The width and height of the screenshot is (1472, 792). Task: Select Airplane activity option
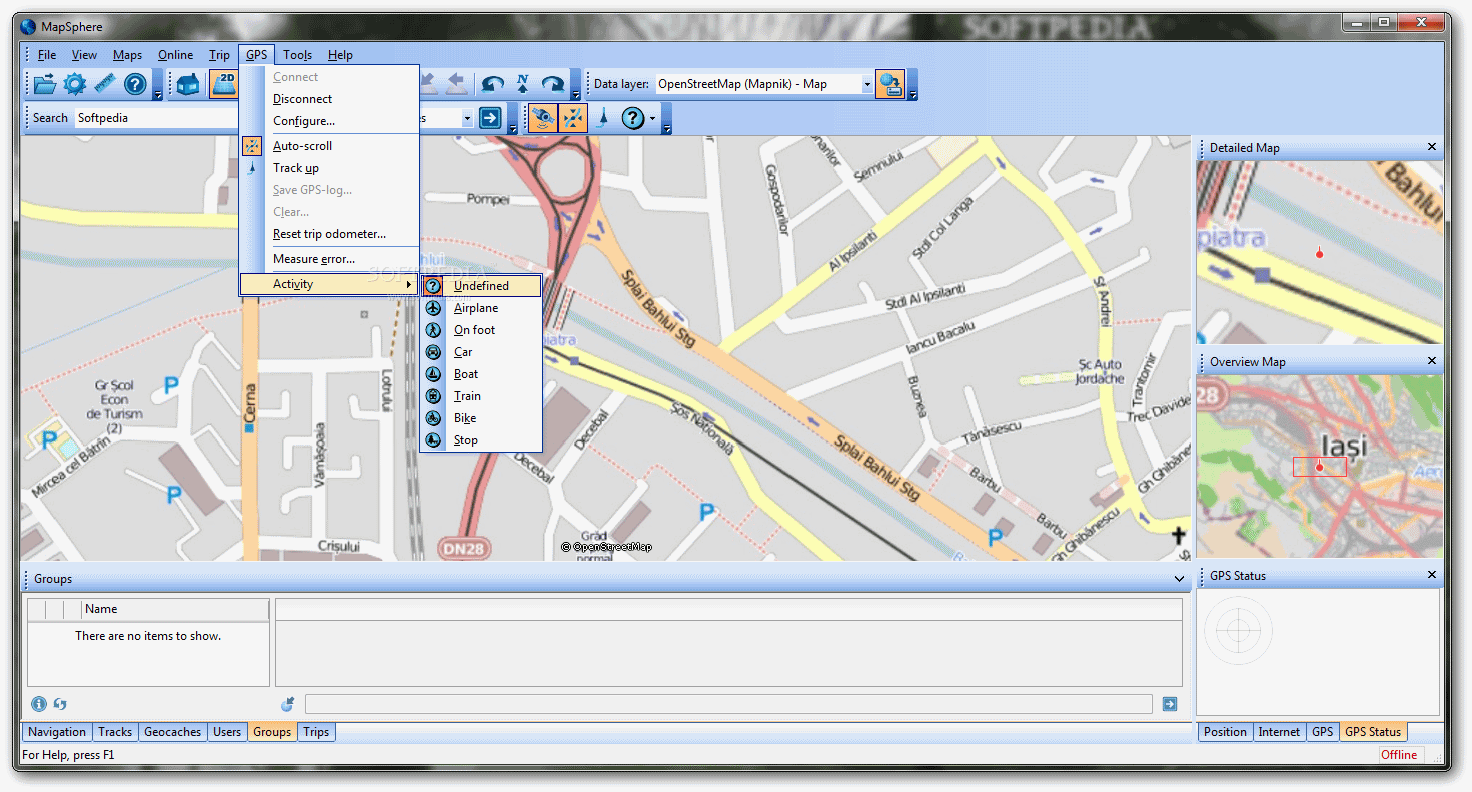pyautogui.click(x=481, y=308)
